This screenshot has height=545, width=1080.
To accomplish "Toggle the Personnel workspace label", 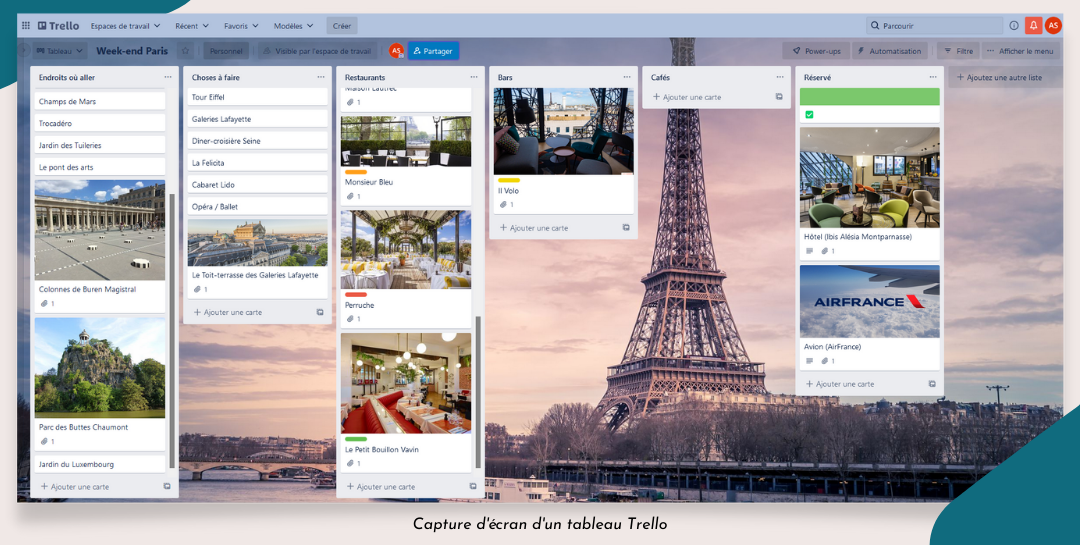I will [x=226, y=51].
